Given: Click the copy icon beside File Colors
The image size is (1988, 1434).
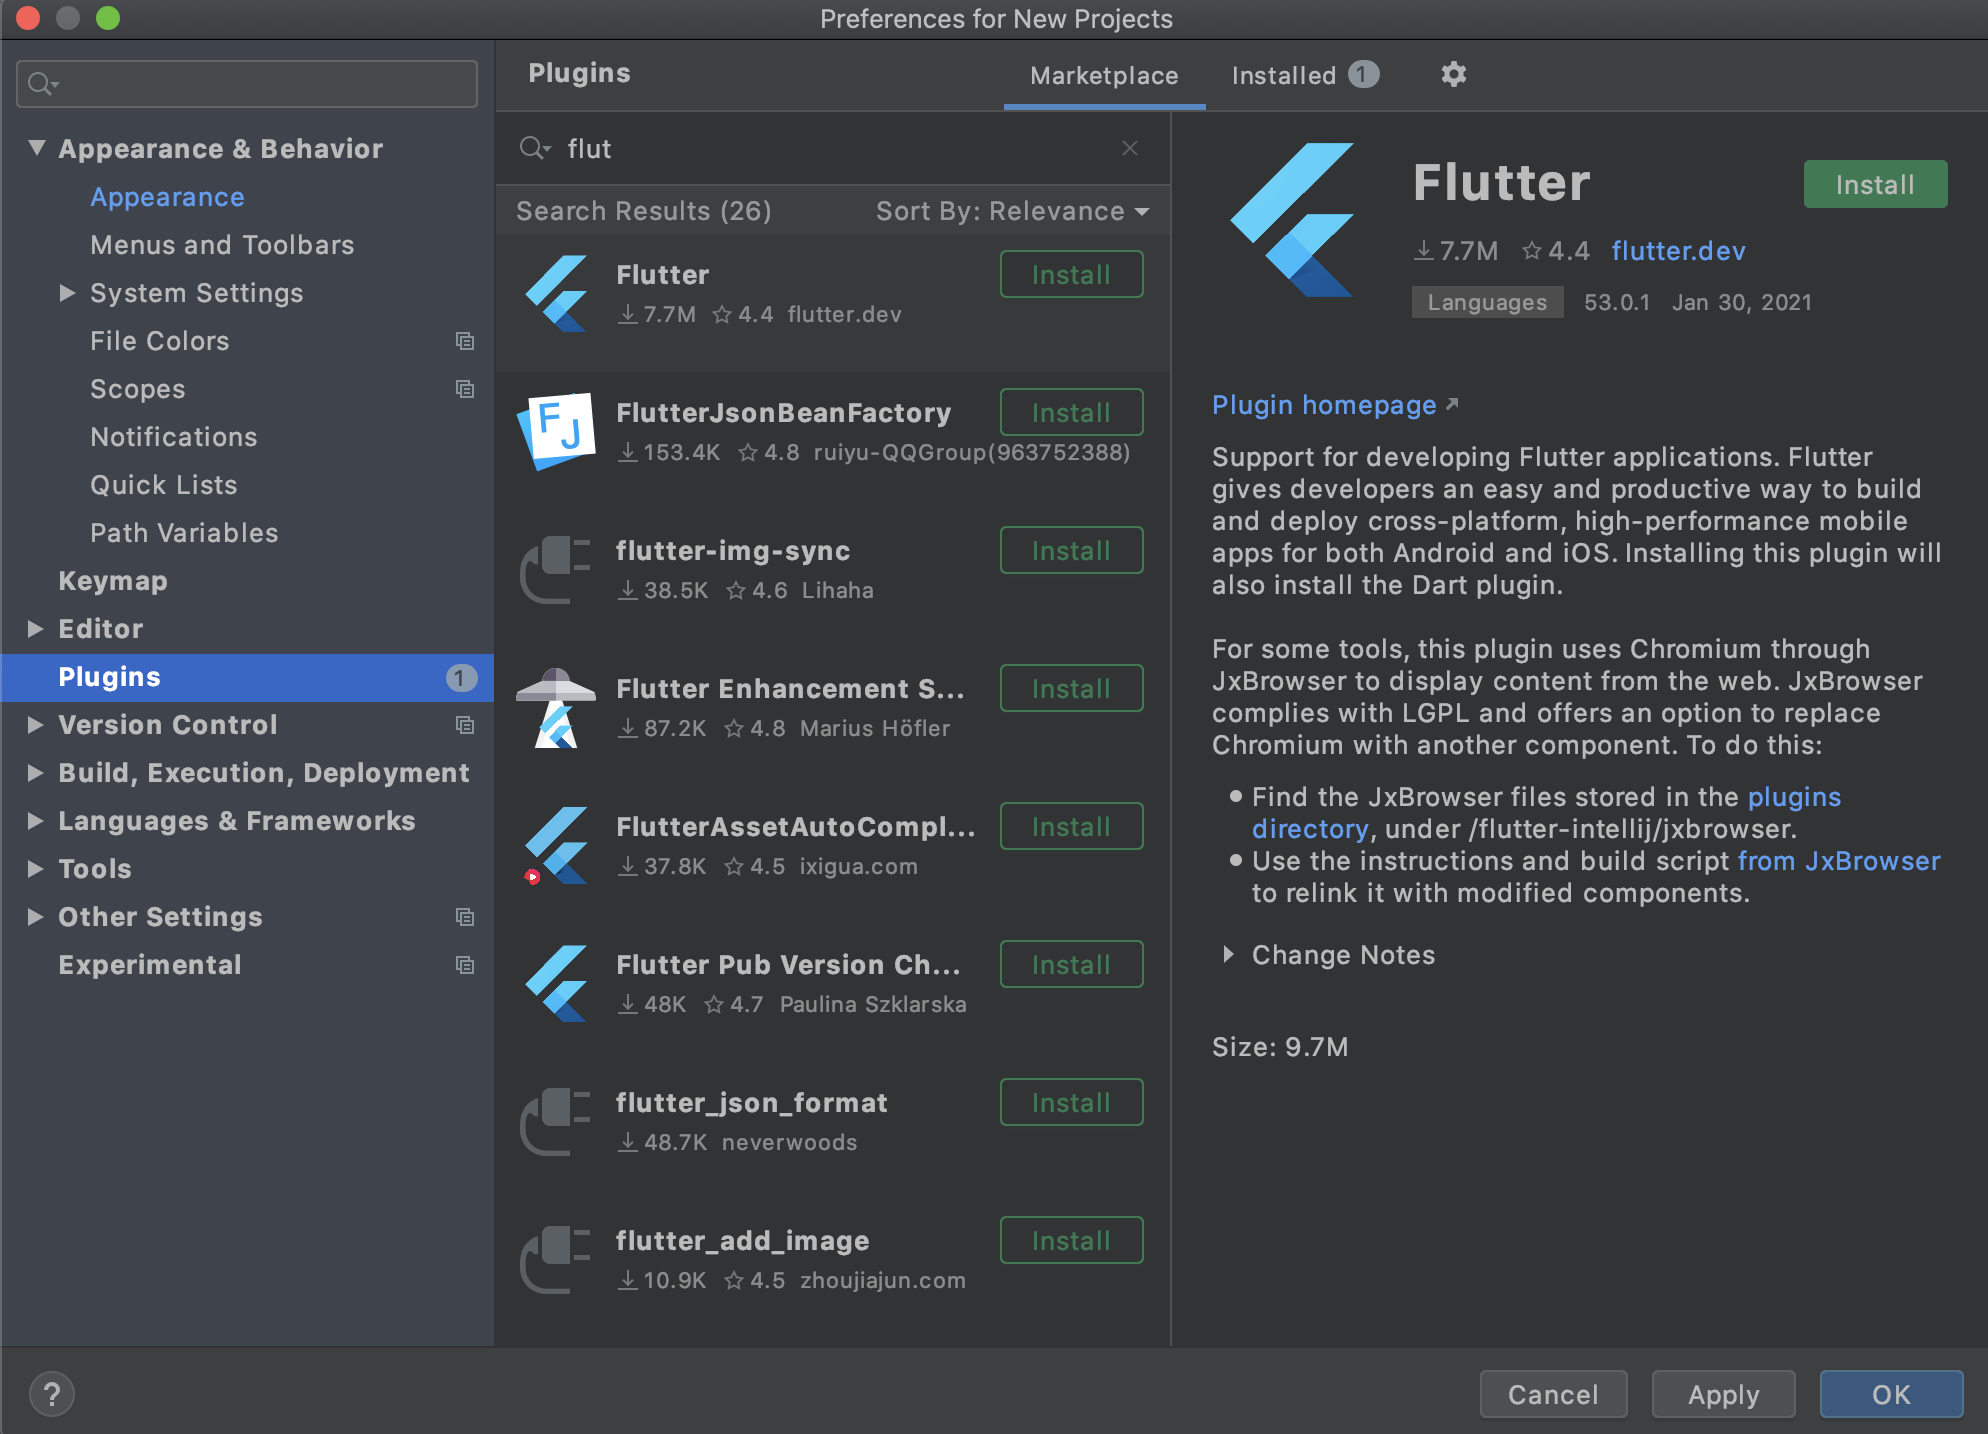Looking at the screenshot, I should (465, 341).
